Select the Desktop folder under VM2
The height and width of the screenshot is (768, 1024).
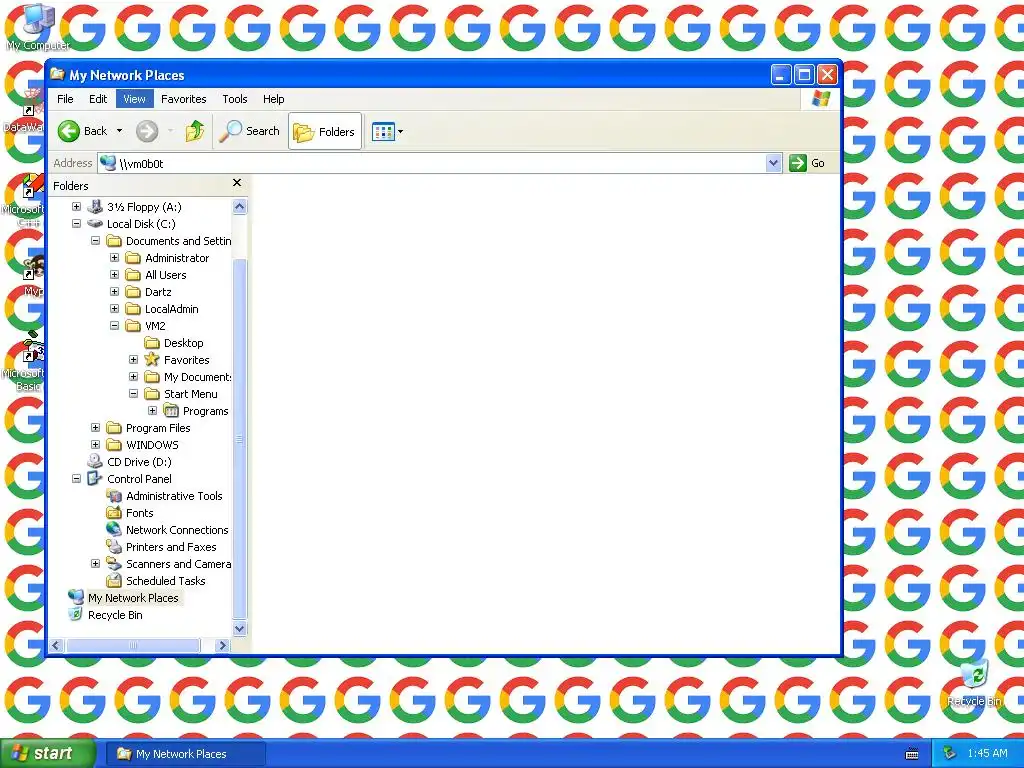pyautogui.click(x=184, y=343)
